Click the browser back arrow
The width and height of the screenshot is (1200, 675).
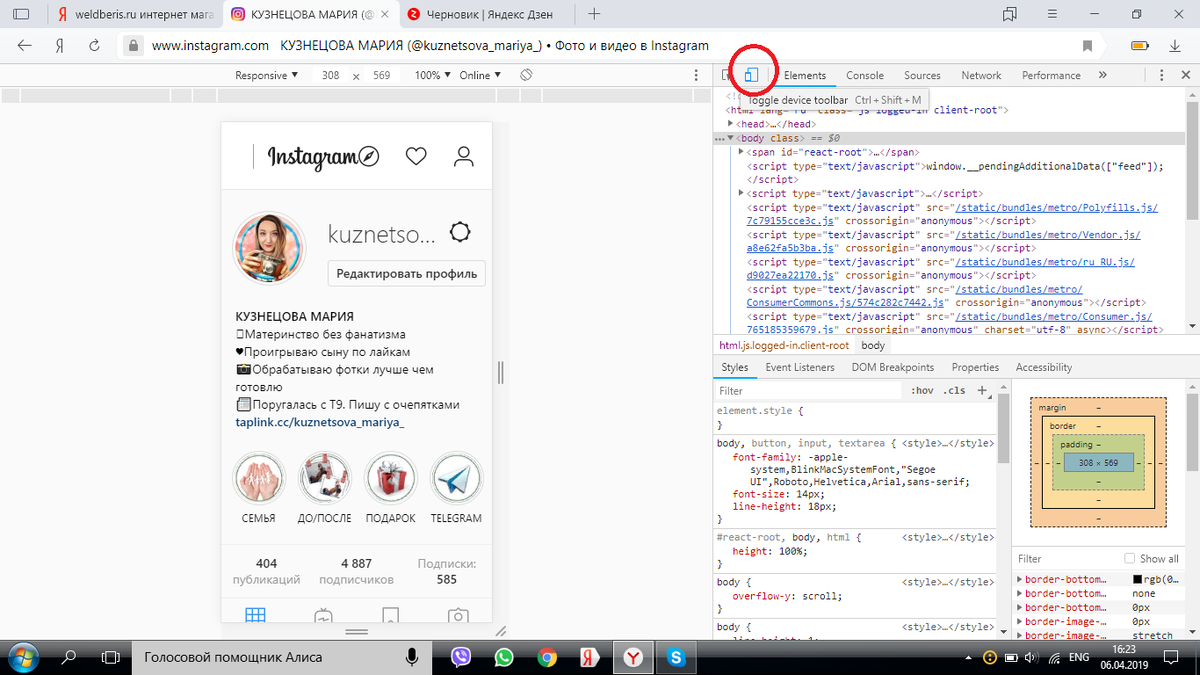(x=25, y=45)
